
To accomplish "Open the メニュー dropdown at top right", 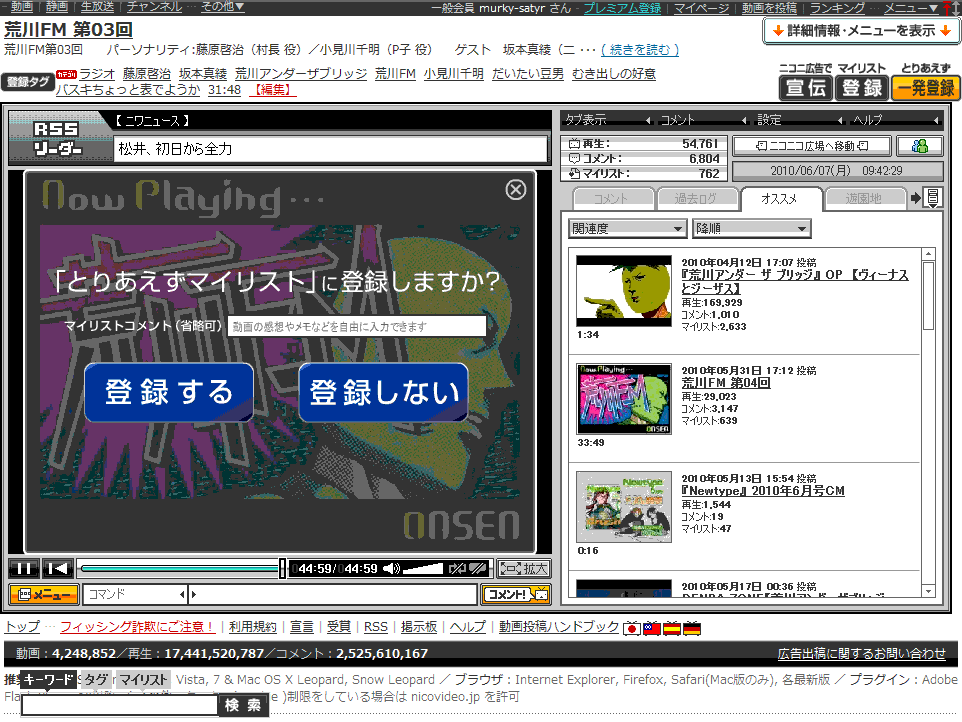I will coord(910,8).
